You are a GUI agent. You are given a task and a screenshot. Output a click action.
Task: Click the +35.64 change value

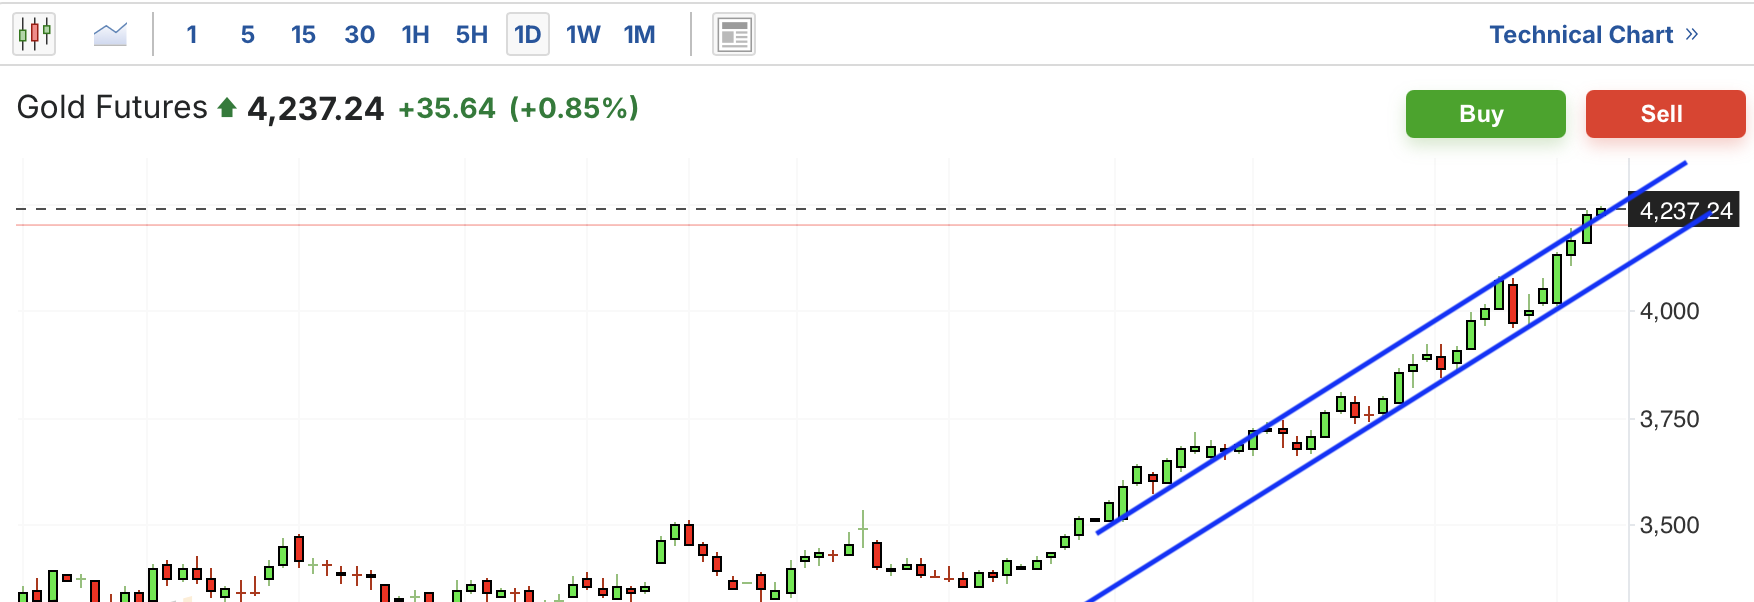[447, 108]
